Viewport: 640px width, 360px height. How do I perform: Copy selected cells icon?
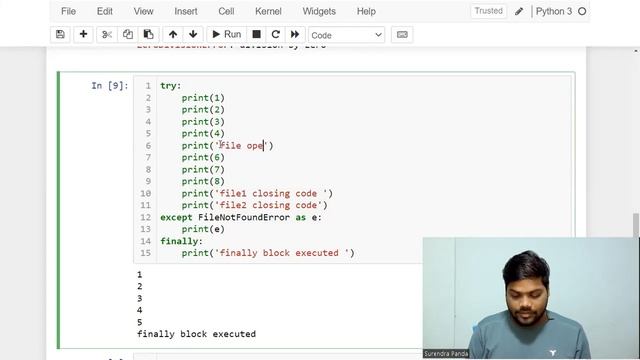point(128,35)
